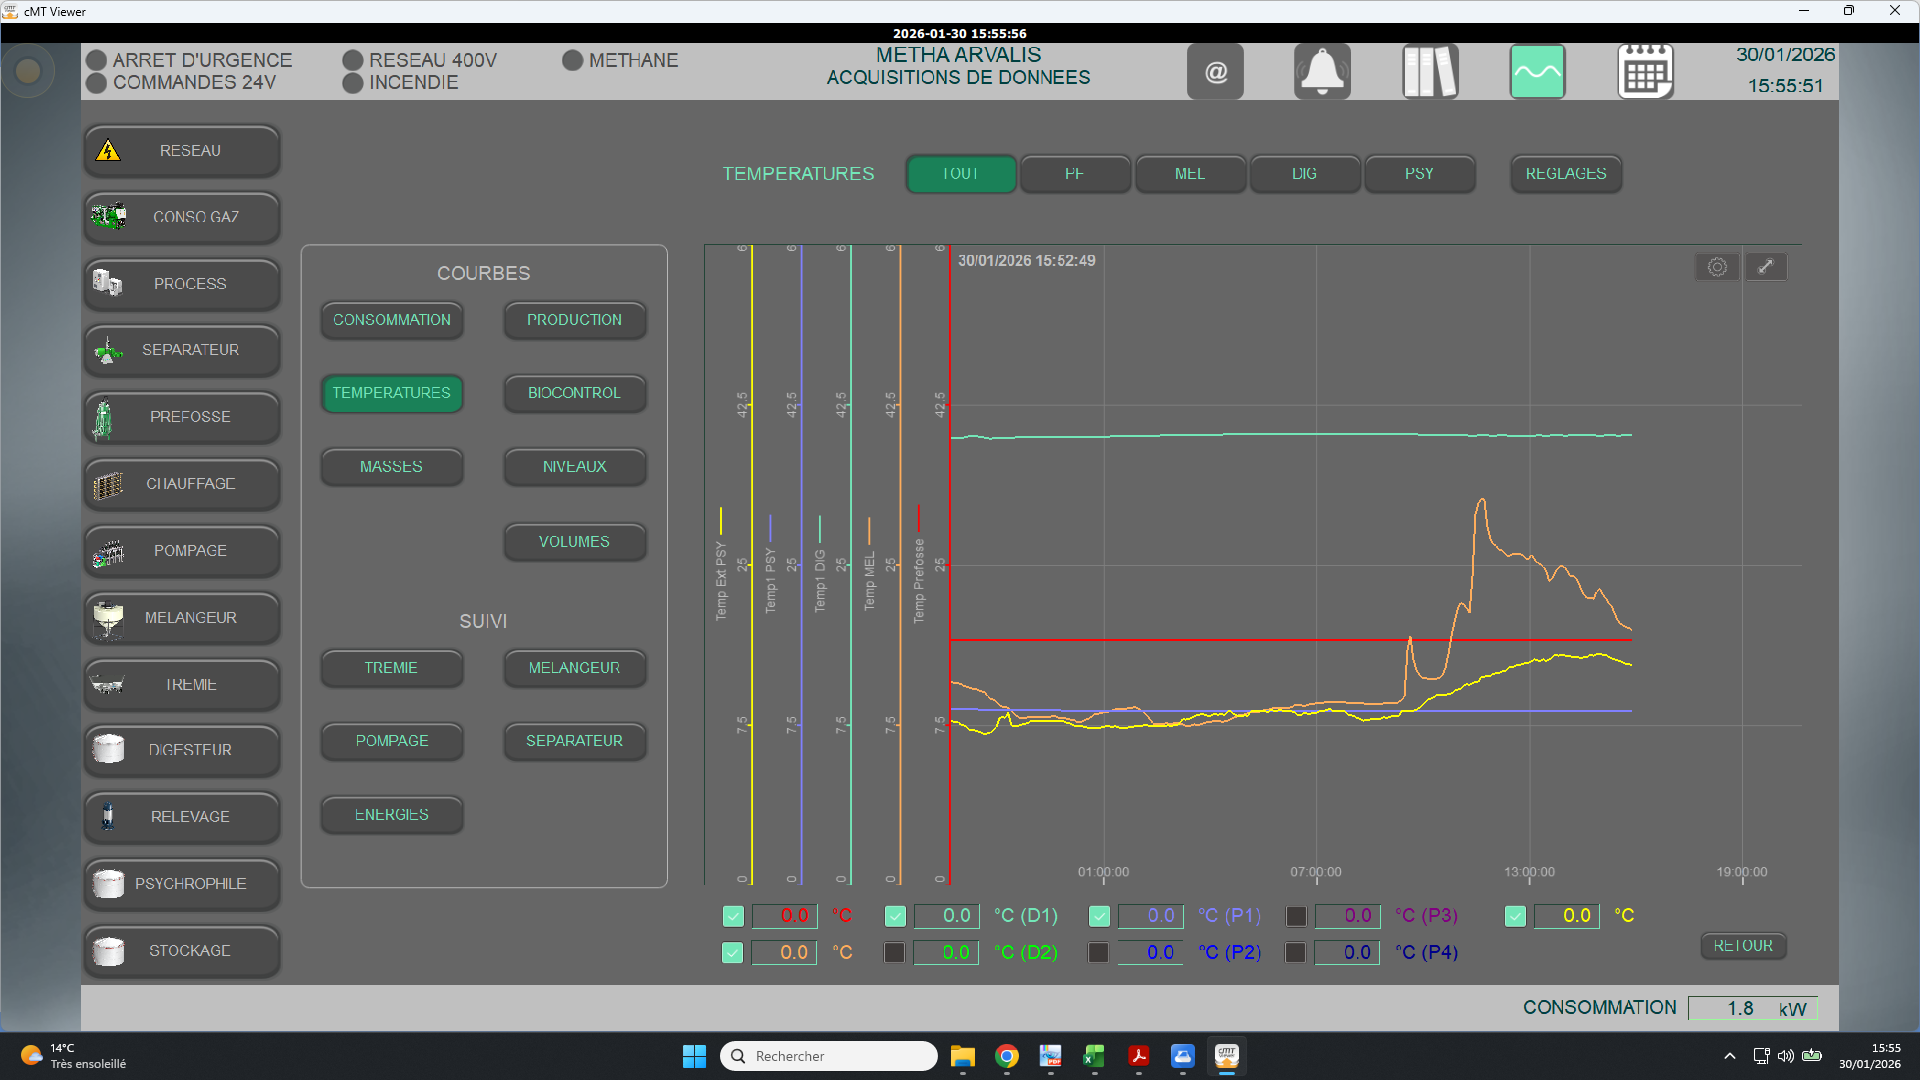Open the DIGESTEUR tank page

click(182, 750)
